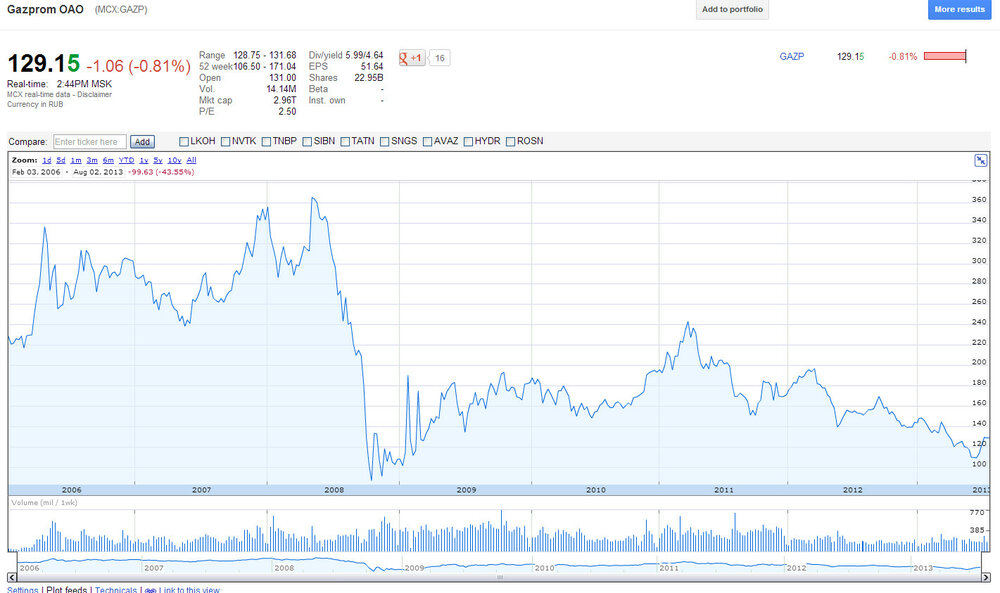1000x593 pixels.
Task: Set chart zoom to 1d
Action: (x=47, y=160)
